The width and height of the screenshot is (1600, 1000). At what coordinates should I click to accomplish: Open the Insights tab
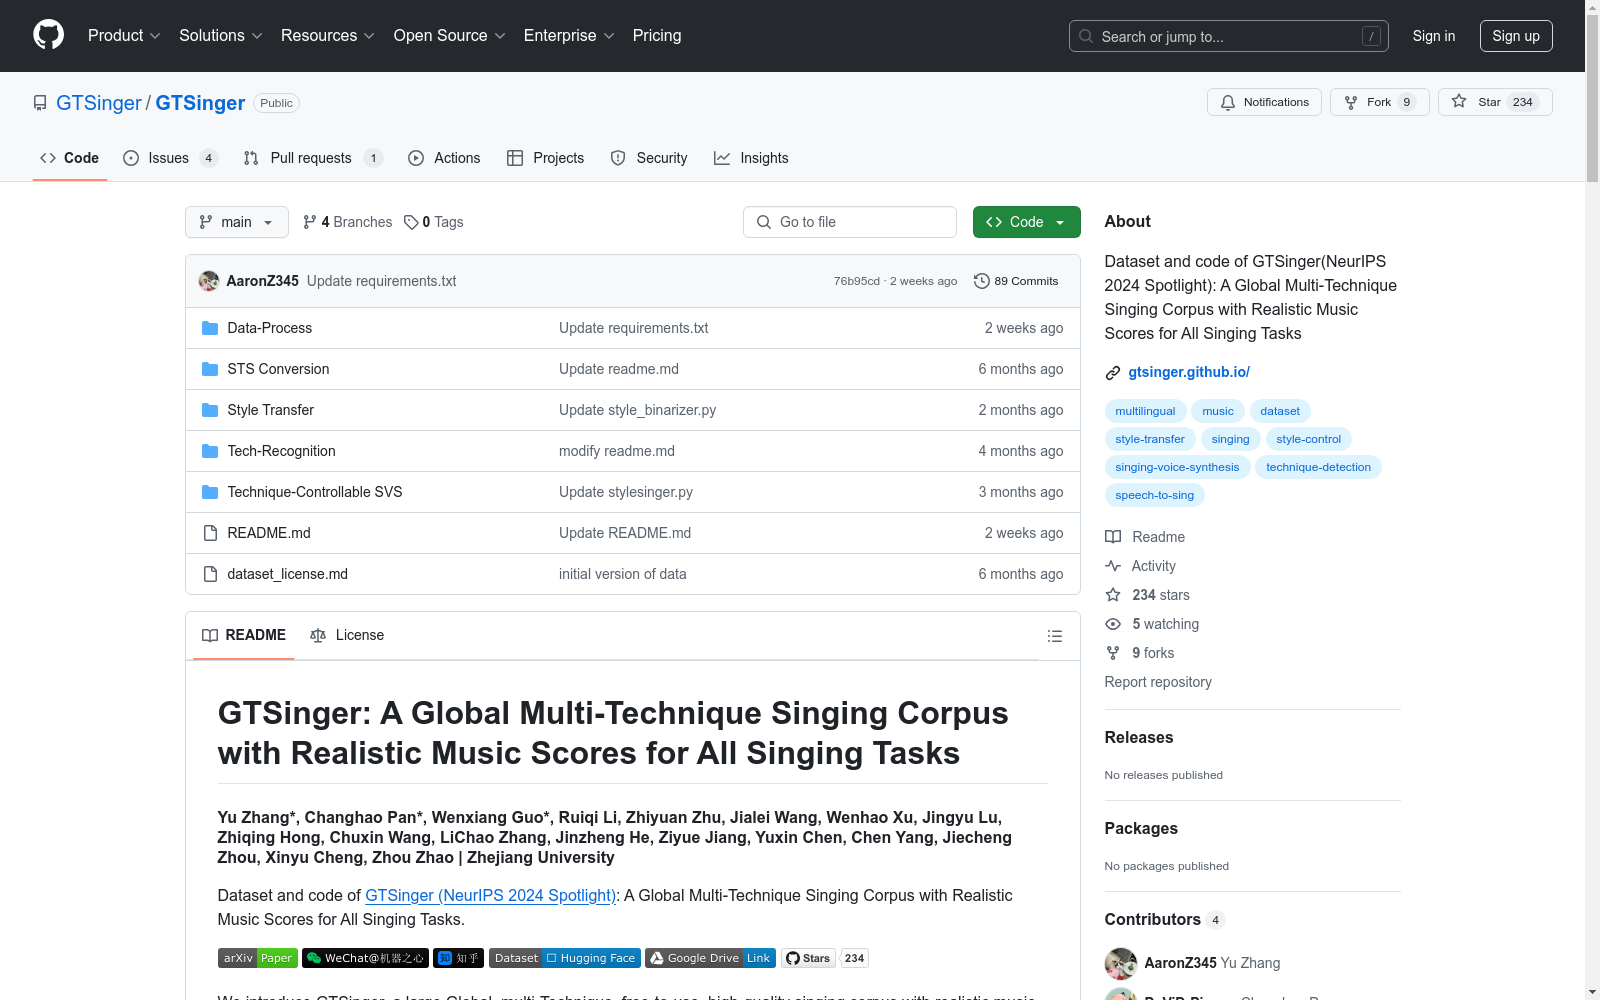(x=751, y=158)
